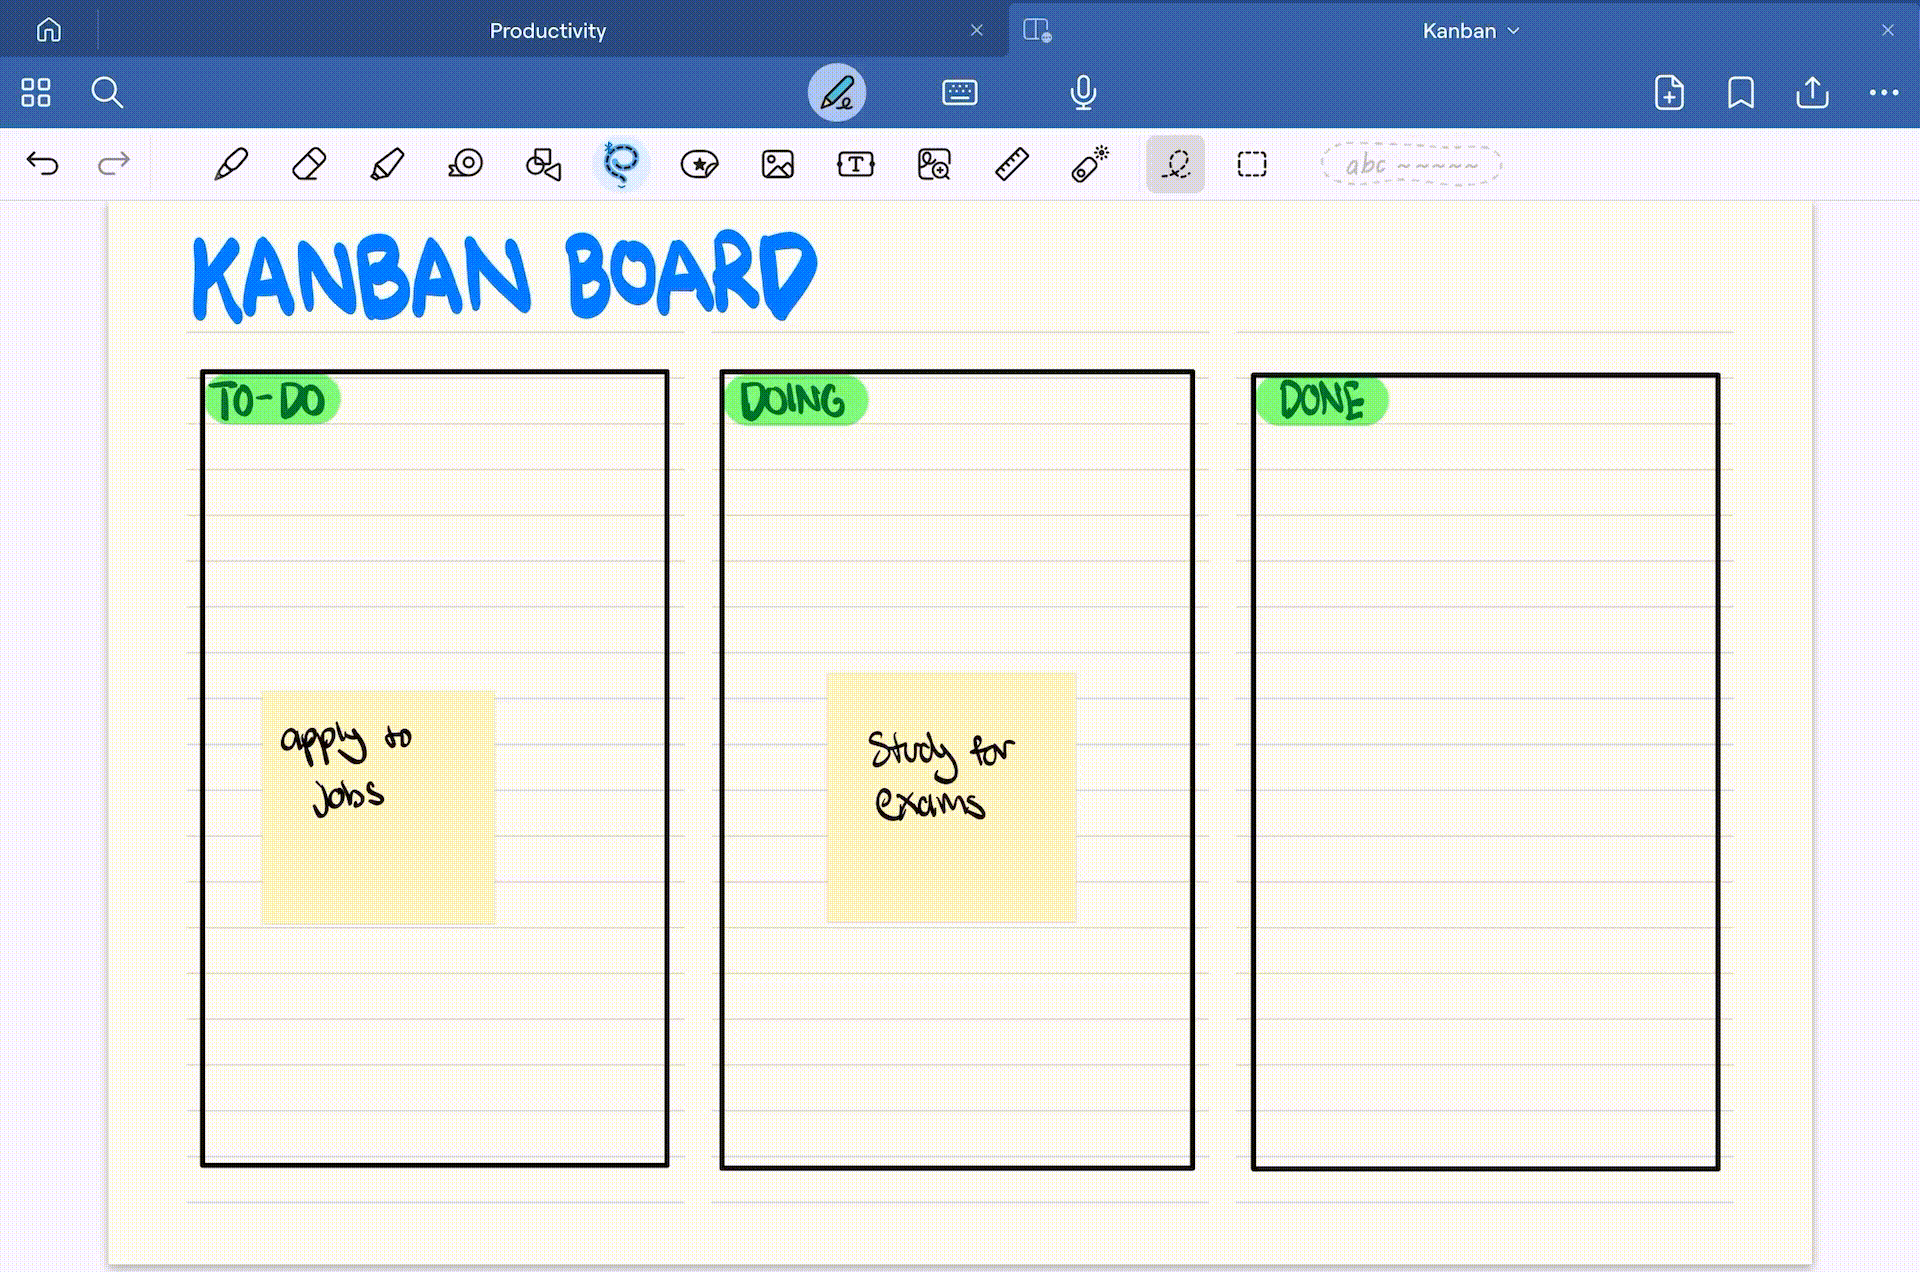Image resolution: width=1920 pixels, height=1272 pixels.
Task: Select the Pen tool
Action: (x=231, y=164)
